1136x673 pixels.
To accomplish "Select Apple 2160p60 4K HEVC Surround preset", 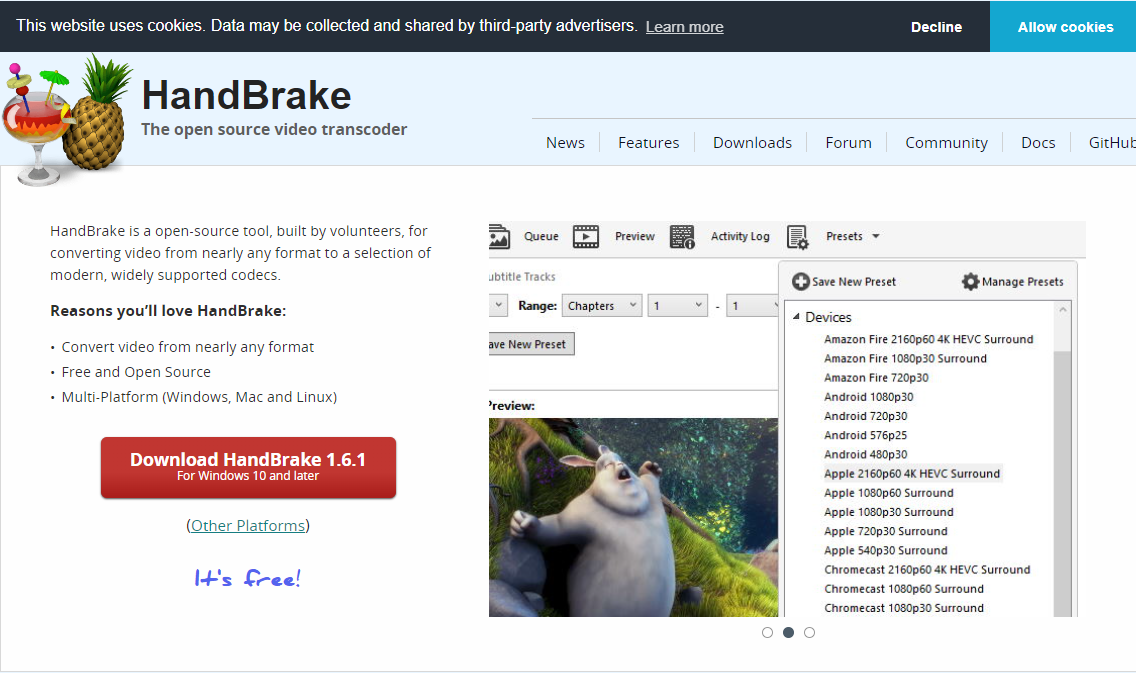I will tap(912, 473).
